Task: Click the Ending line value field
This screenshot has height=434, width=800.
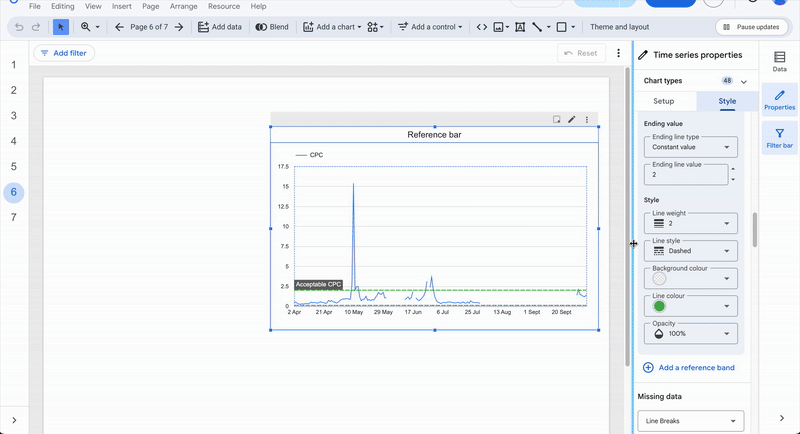Action: (686, 174)
